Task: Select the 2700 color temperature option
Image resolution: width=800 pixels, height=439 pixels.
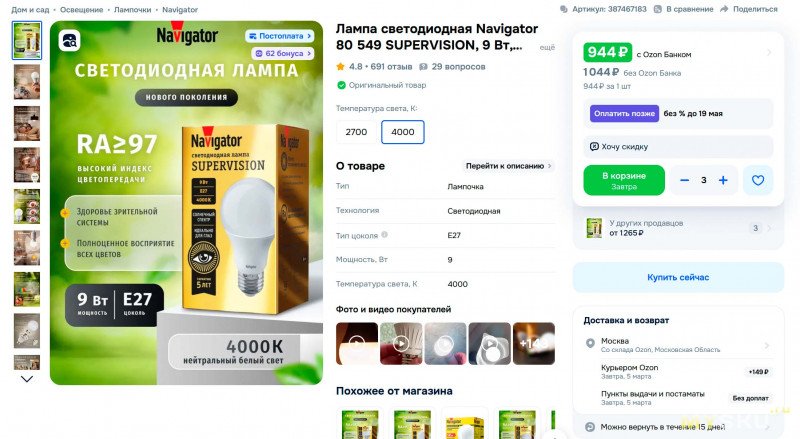Action: [x=356, y=132]
